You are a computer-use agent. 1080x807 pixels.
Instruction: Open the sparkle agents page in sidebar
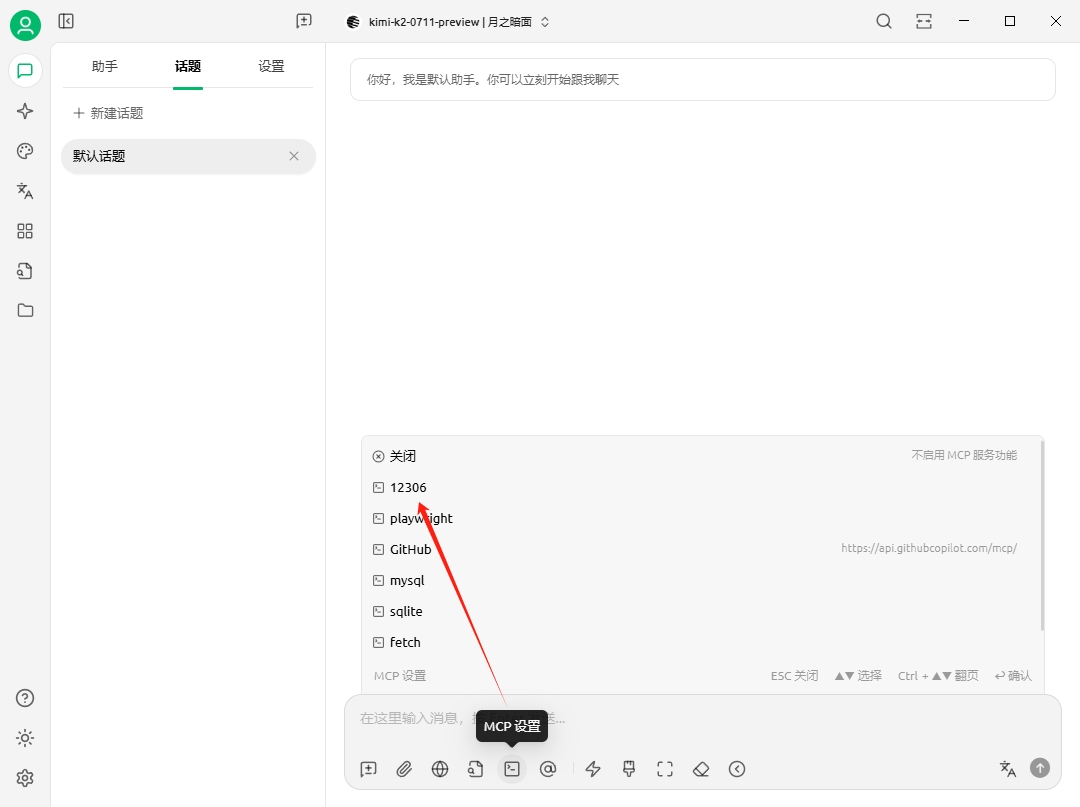(25, 111)
